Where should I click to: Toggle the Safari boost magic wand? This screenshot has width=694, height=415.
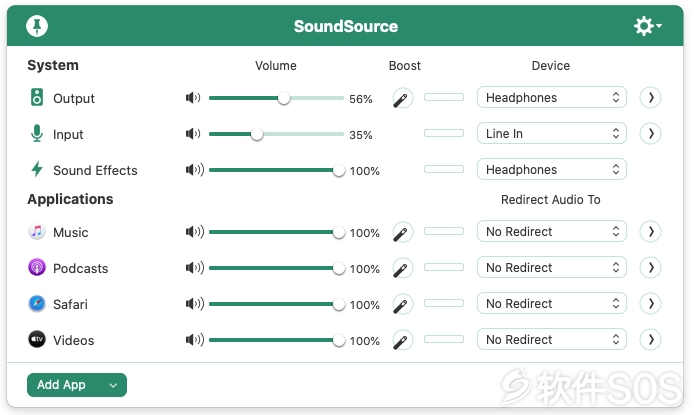tap(403, 304)
